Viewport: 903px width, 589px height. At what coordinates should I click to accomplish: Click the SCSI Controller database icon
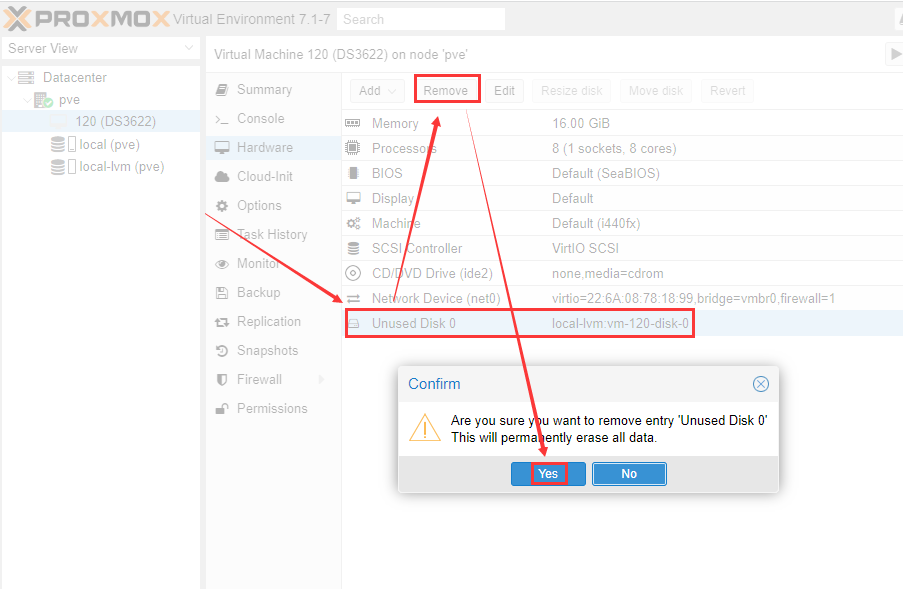pos(353,248)
